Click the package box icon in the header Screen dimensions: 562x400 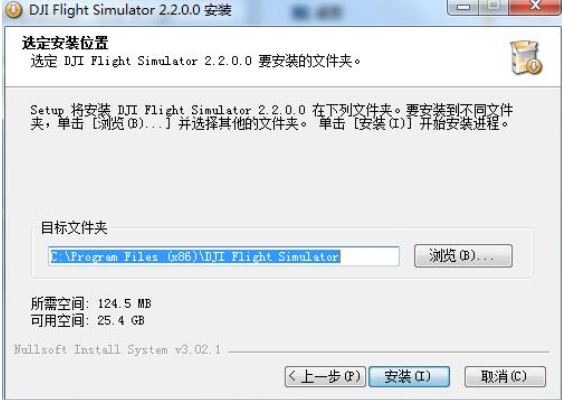[x=526, y=57]
